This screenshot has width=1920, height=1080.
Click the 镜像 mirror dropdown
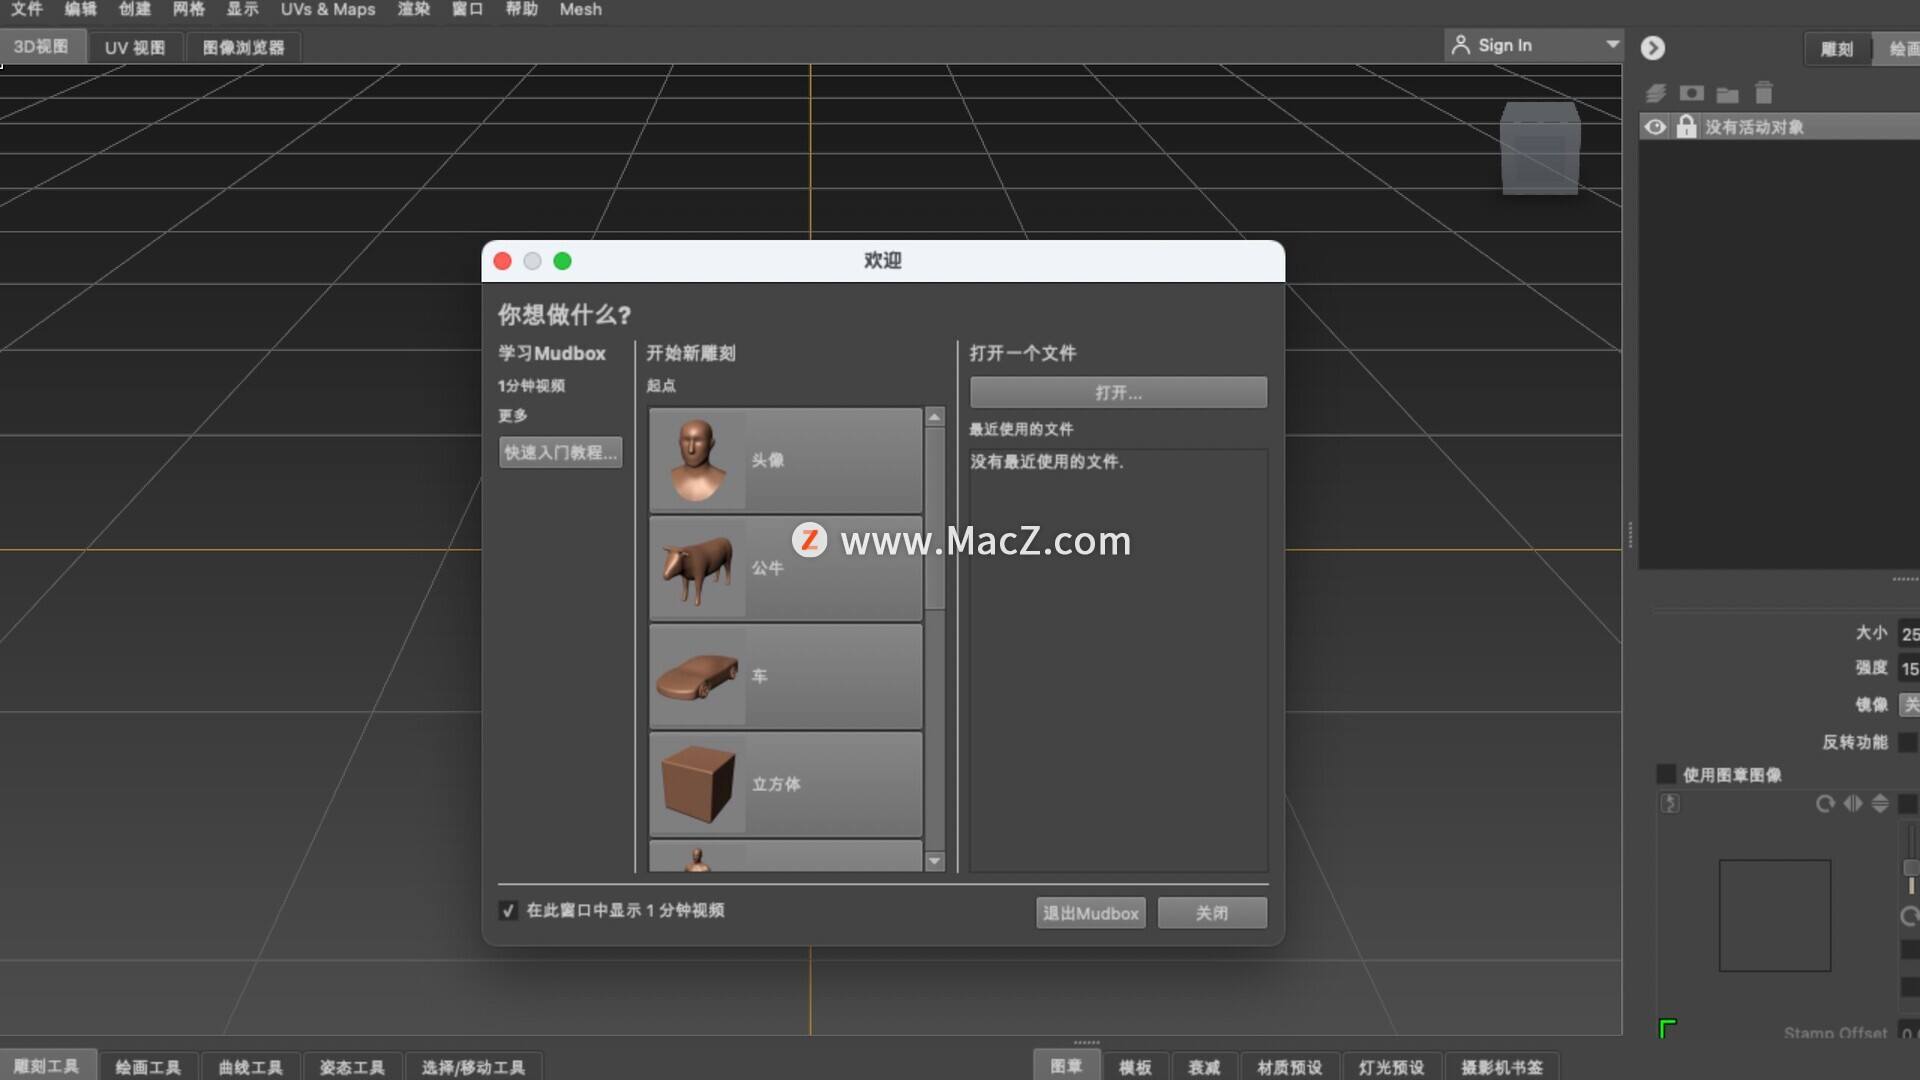click(x=1909, y=705)
